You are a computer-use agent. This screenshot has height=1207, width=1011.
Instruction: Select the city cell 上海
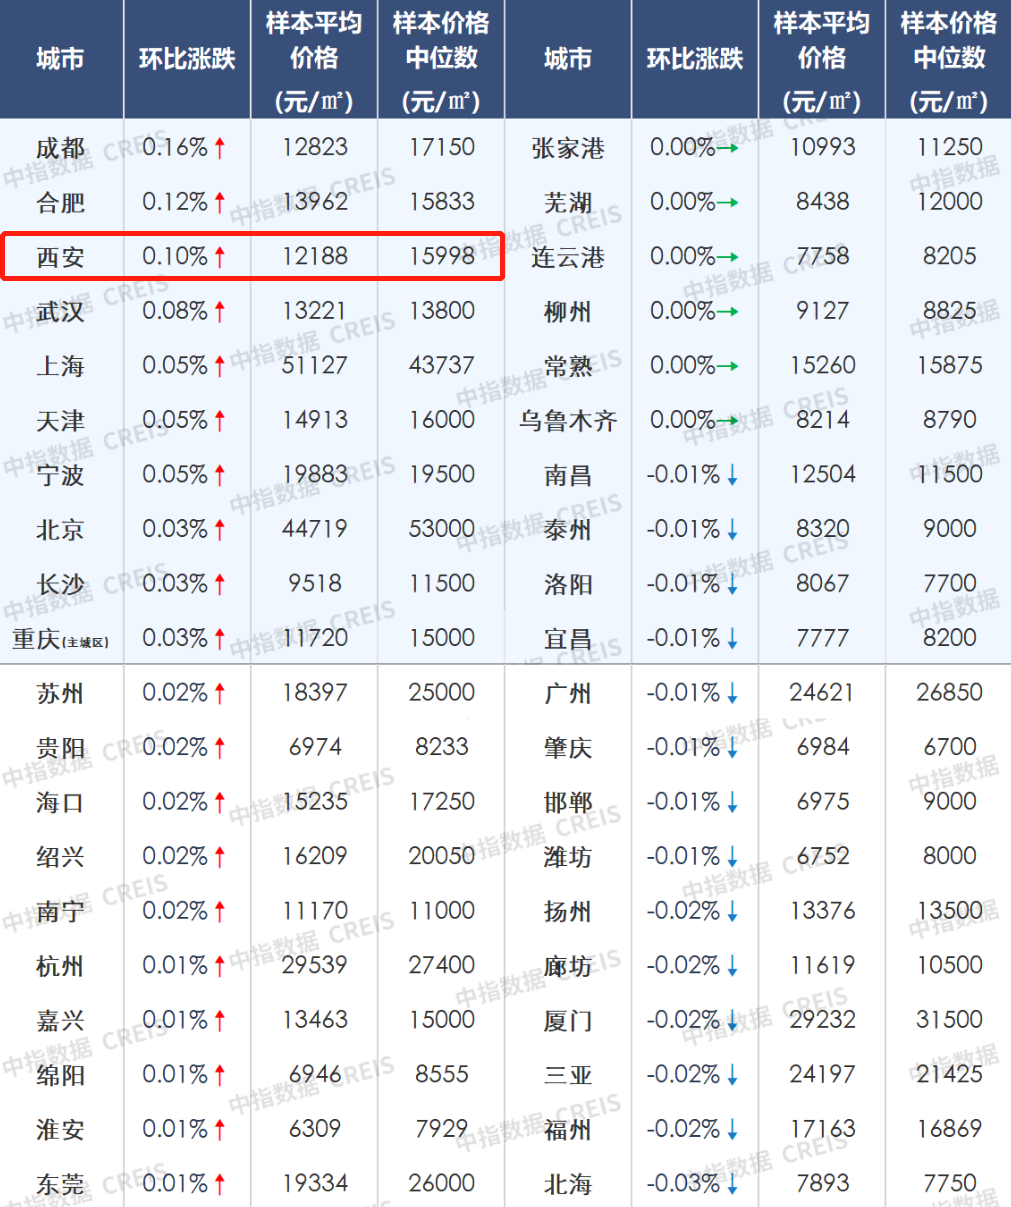point(60,366)
